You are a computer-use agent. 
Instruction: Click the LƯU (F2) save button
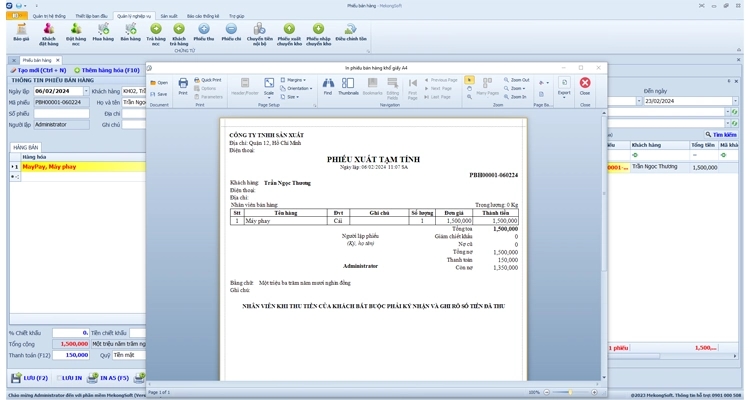tap(30, 378)
